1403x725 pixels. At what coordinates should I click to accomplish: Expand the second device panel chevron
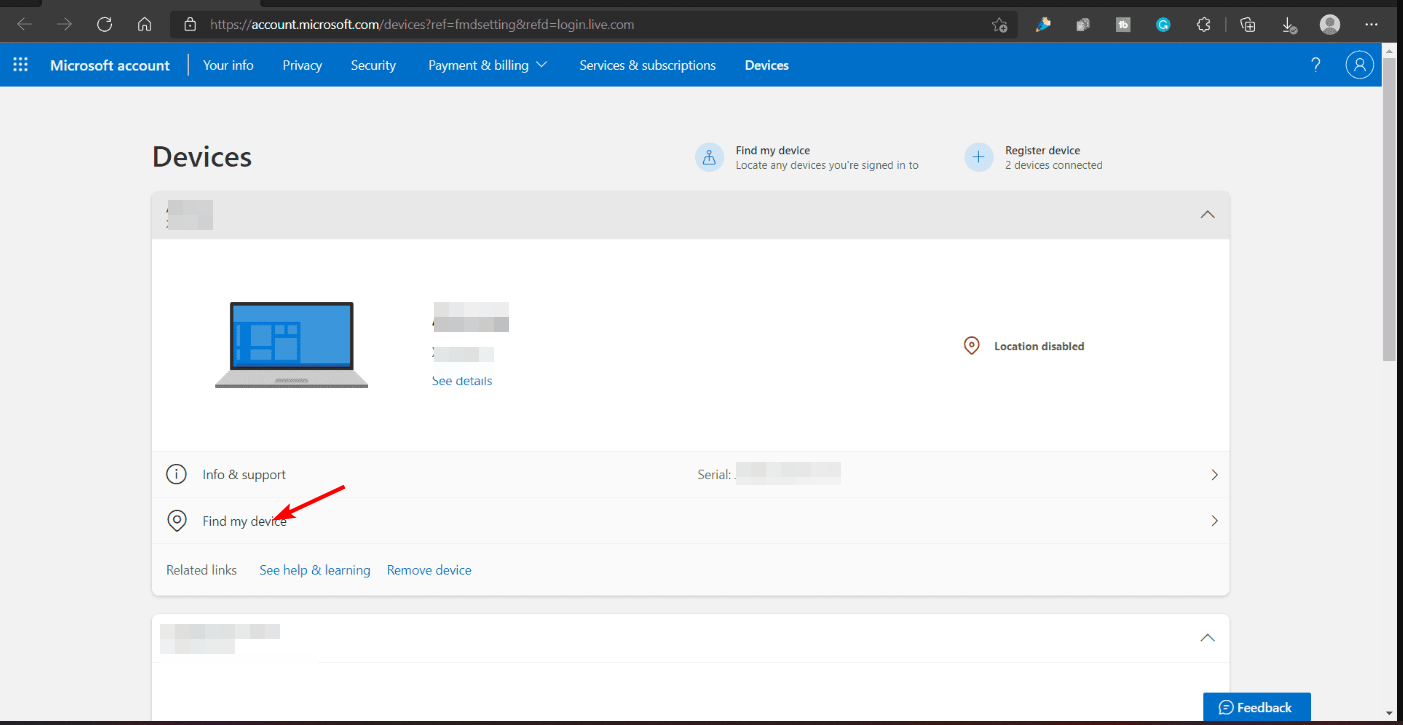click(x=1207, y=637)
